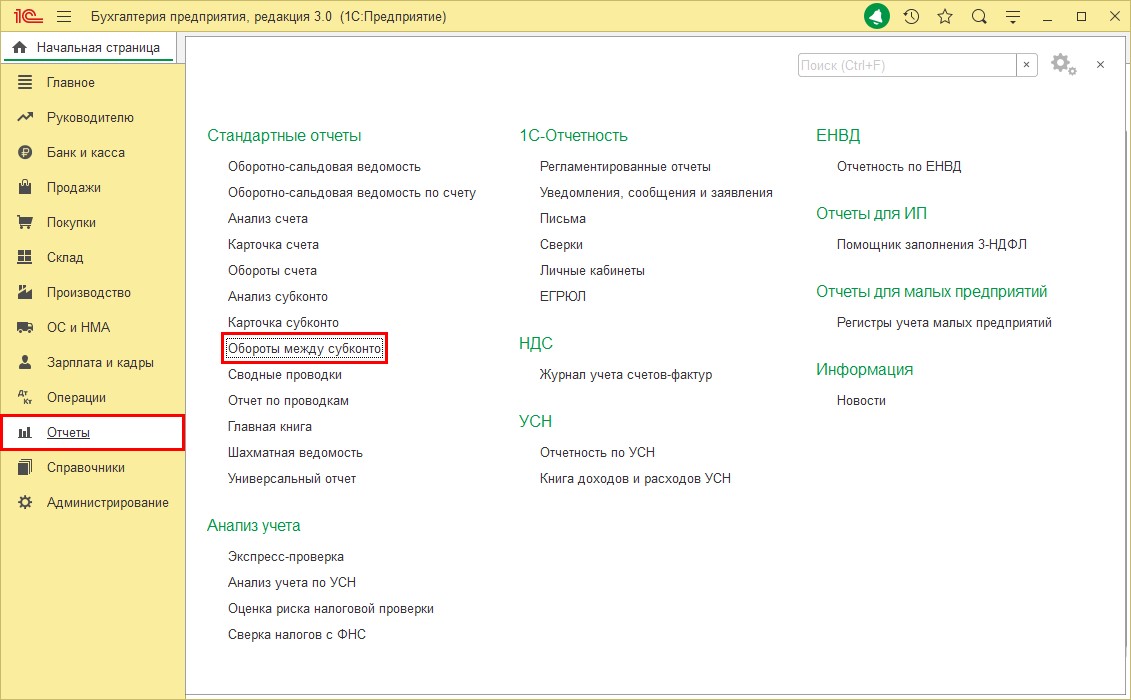Open Обороты между субконто report

tap(305, 349)
